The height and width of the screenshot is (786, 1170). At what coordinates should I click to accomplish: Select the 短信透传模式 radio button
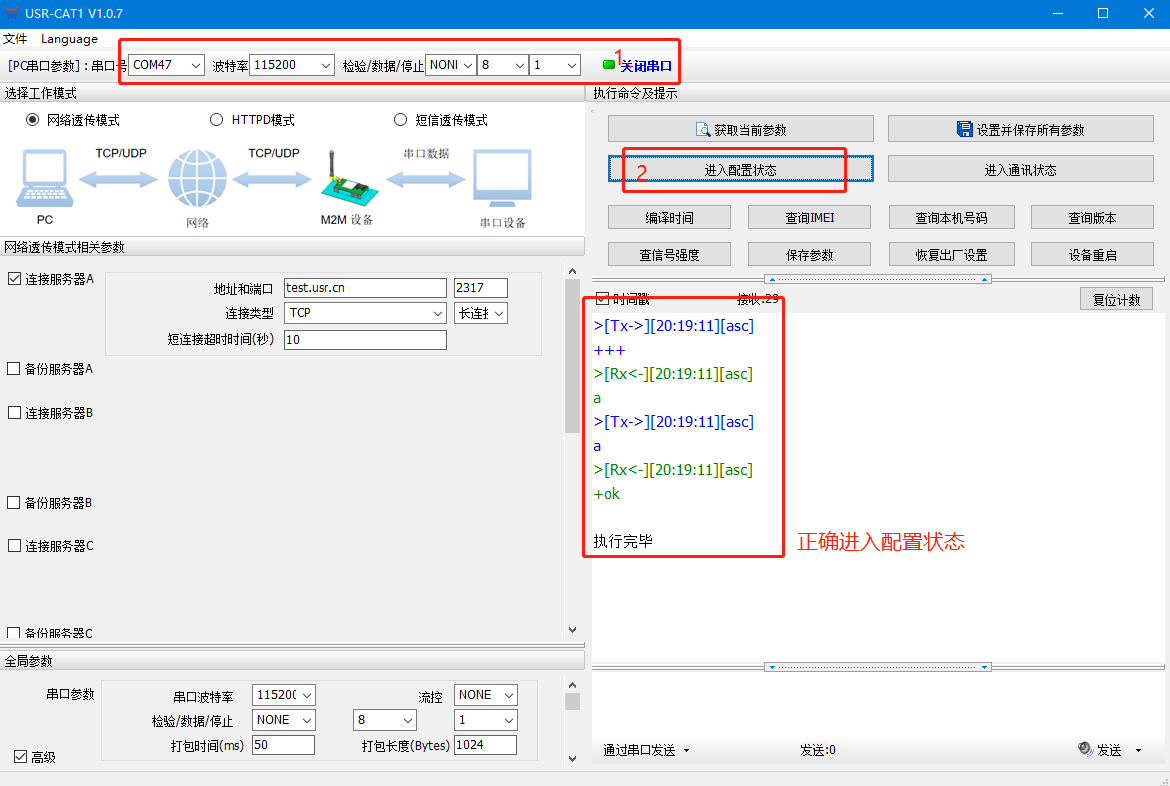pyautogui.click(x=401, y=120)
